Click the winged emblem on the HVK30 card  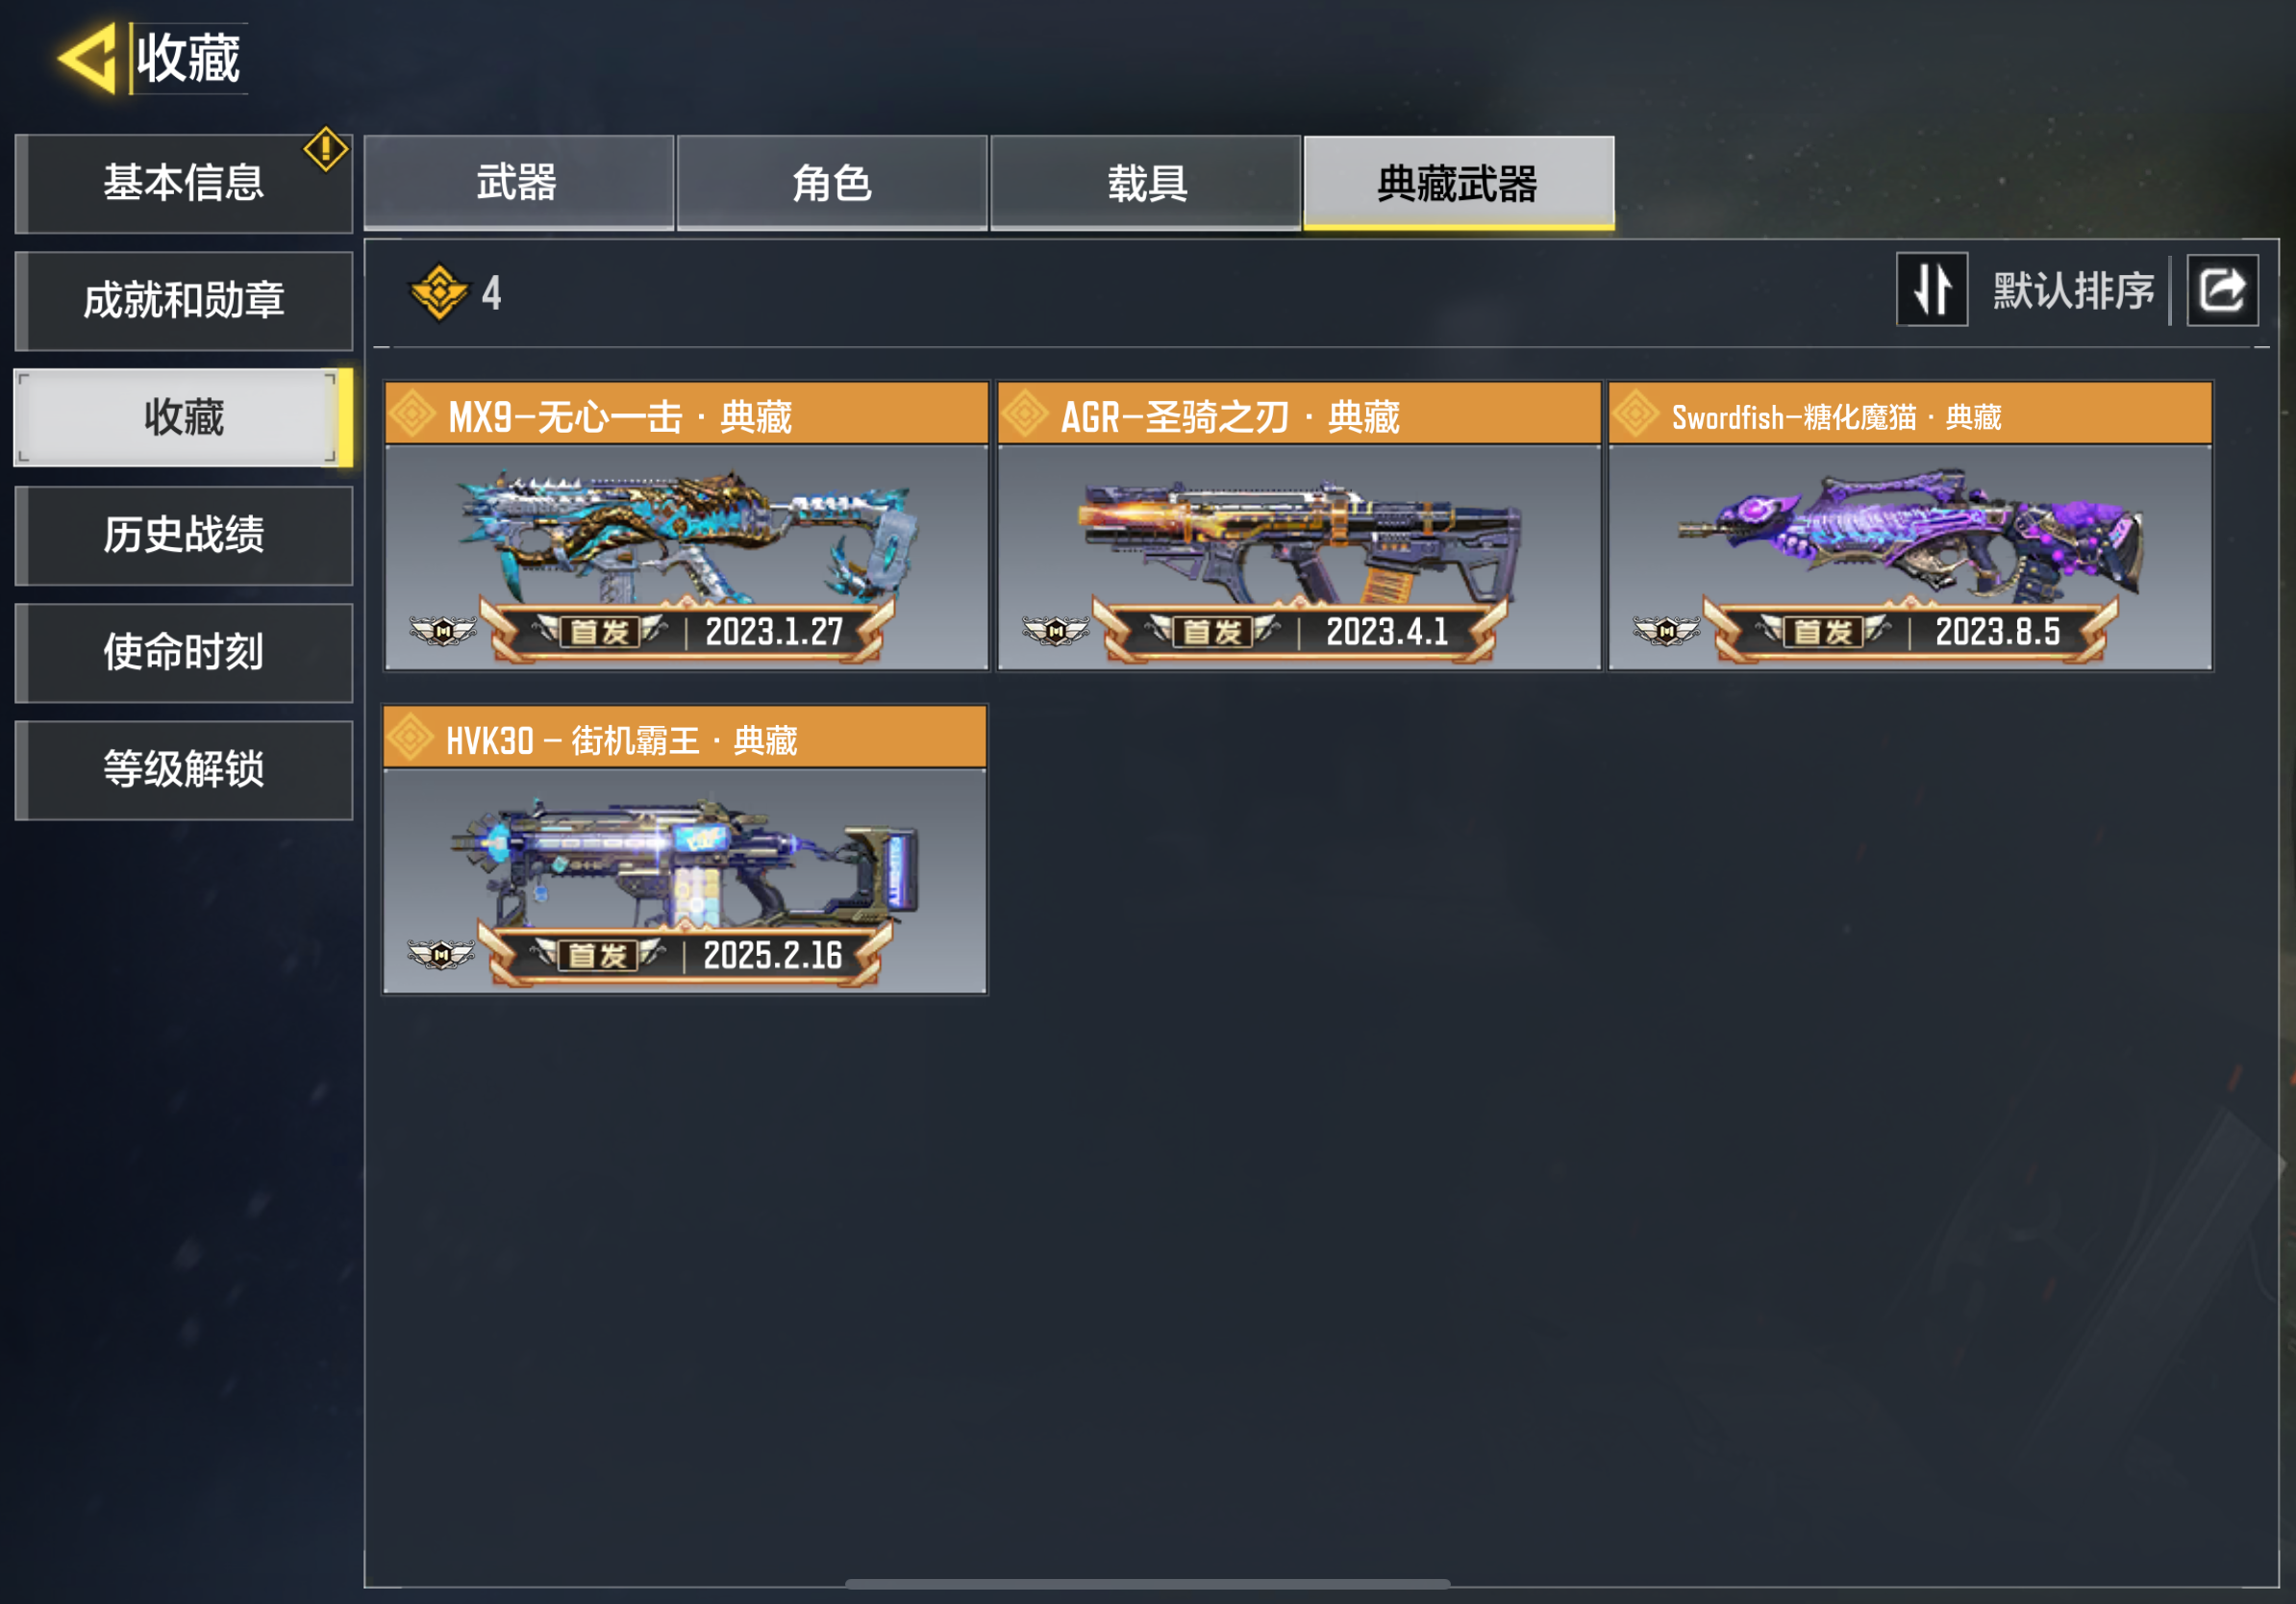441,955
